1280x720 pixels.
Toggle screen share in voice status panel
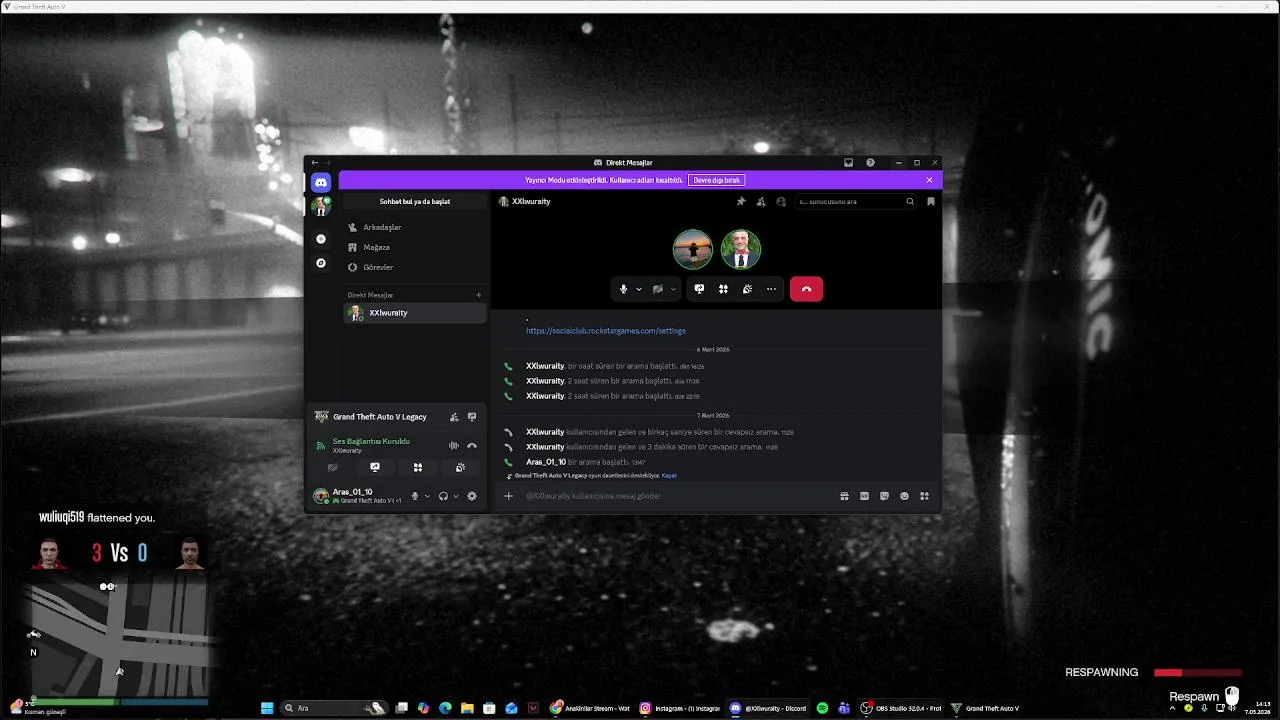point(375,467)
